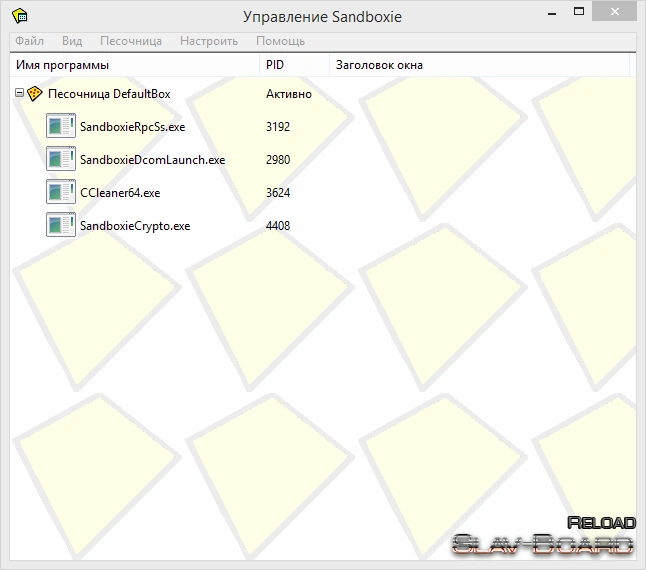Sort by Заголовок окна column header
Image resolution: width=646 pixels, height=570 pixels.
(480, 65)
